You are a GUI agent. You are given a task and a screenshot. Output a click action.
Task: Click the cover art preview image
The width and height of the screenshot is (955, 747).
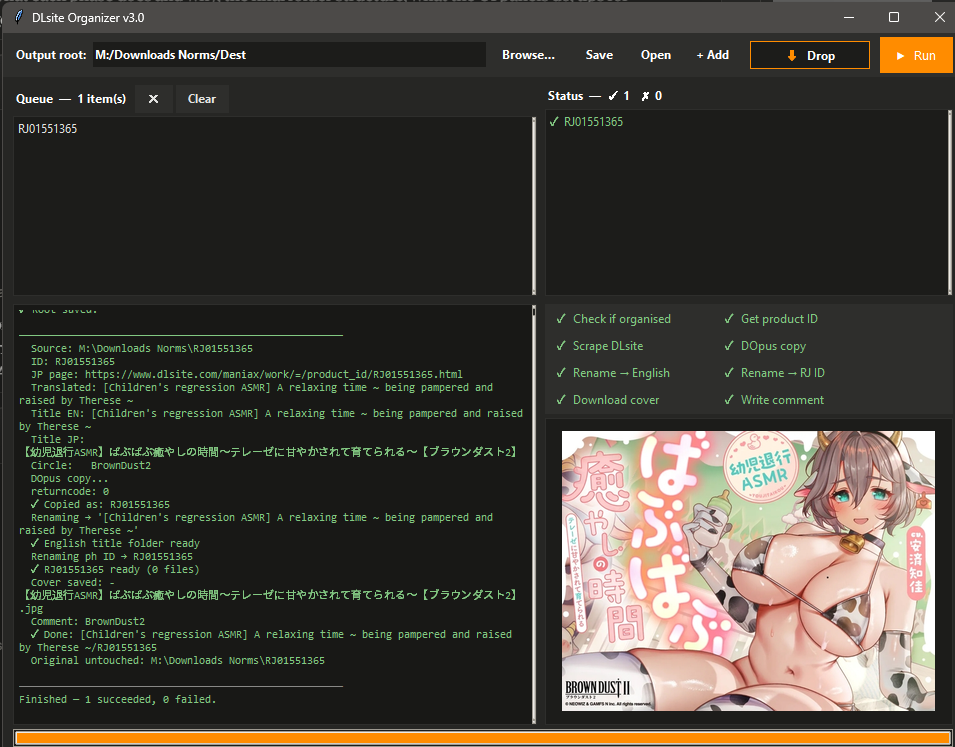(x=748, y=571)
